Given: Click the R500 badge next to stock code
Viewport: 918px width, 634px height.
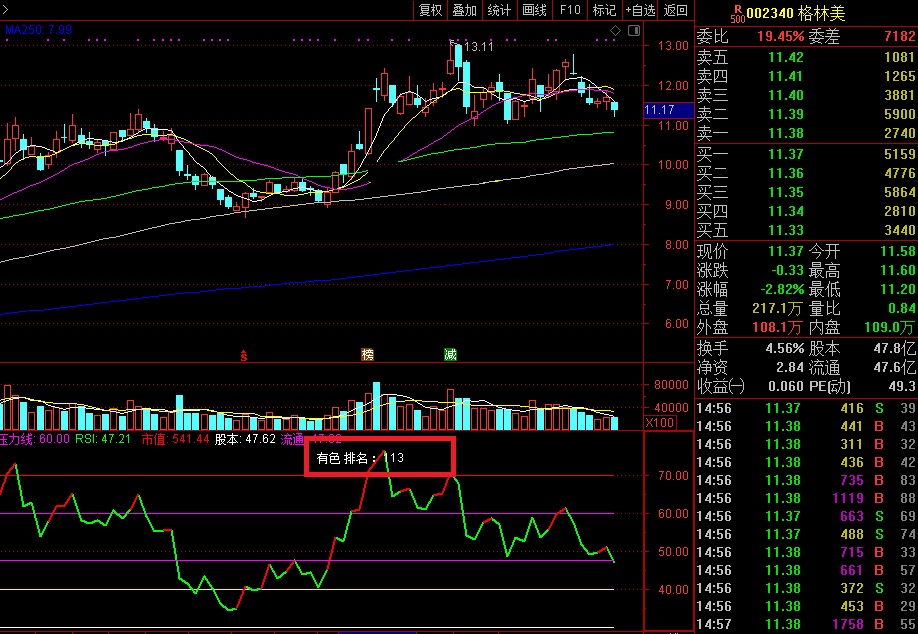Looking at the screenshot, I should [x=738, y=14].
